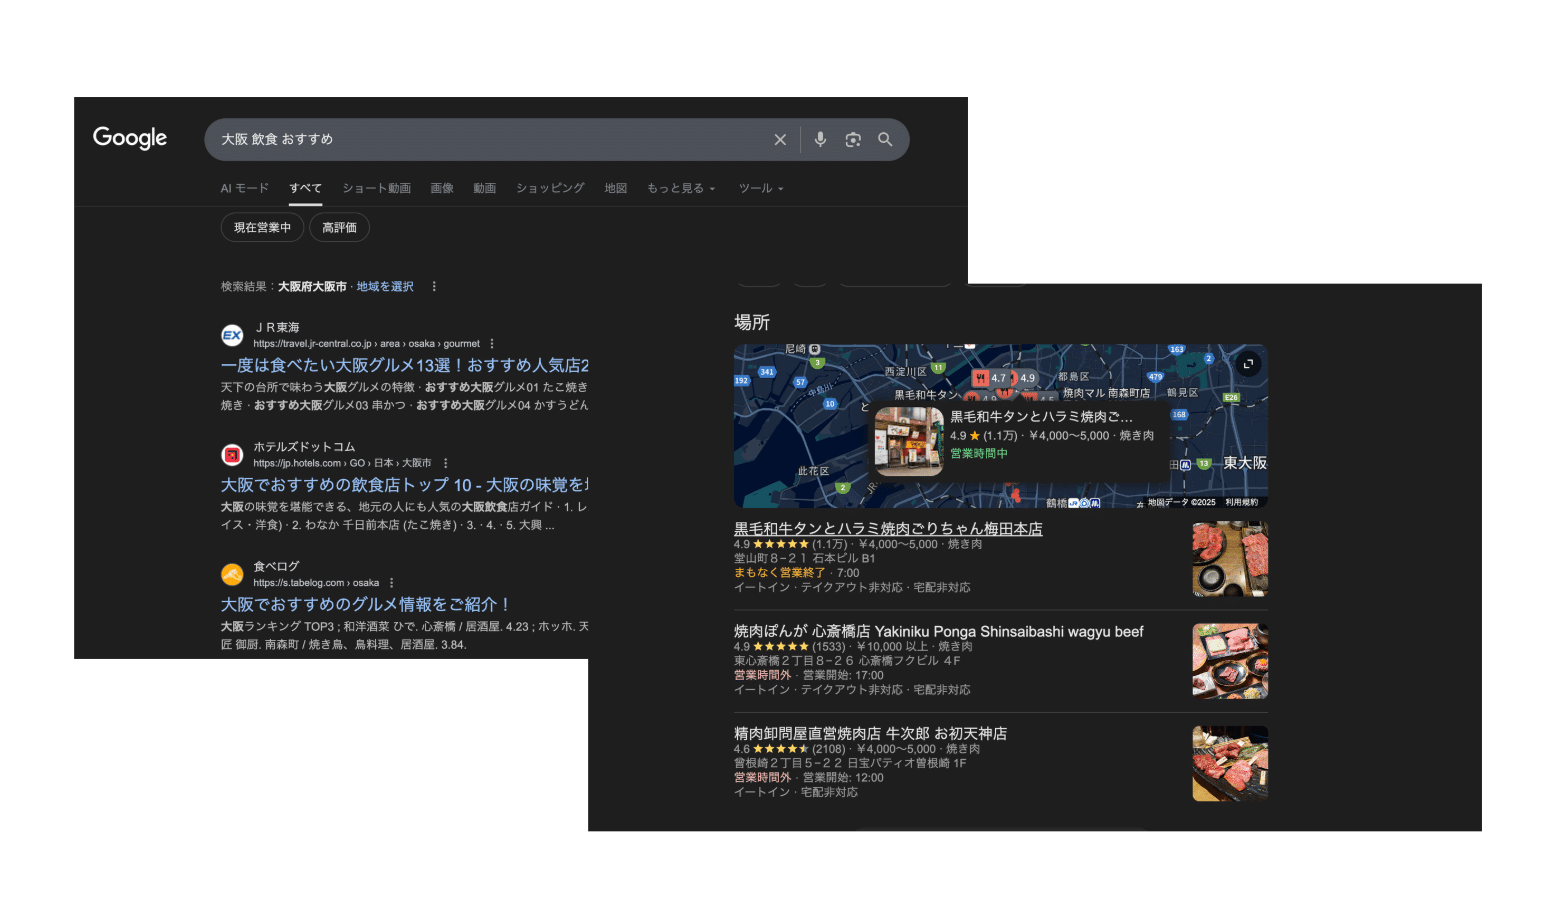
Task: Click inside the search text field
Action: click(480, 140)
